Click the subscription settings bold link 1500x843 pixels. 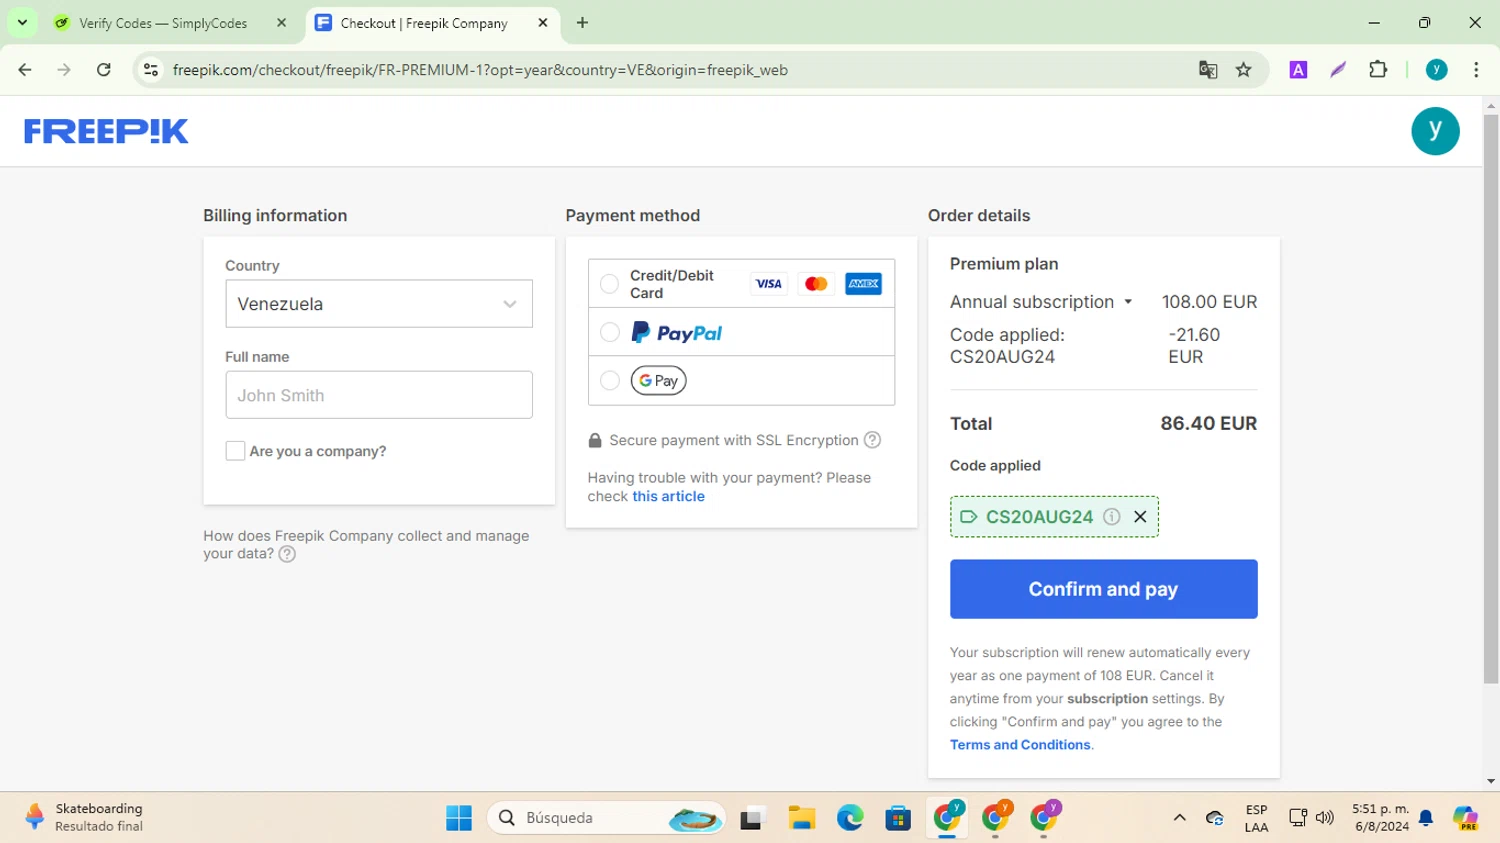point(1107,699)
